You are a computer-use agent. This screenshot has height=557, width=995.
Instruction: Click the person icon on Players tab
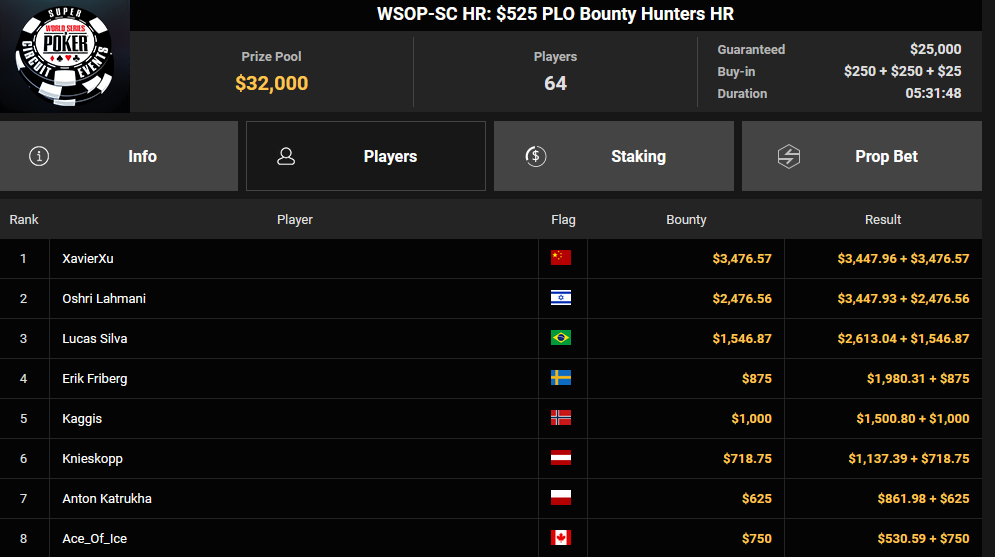click(x=286, y=156)
